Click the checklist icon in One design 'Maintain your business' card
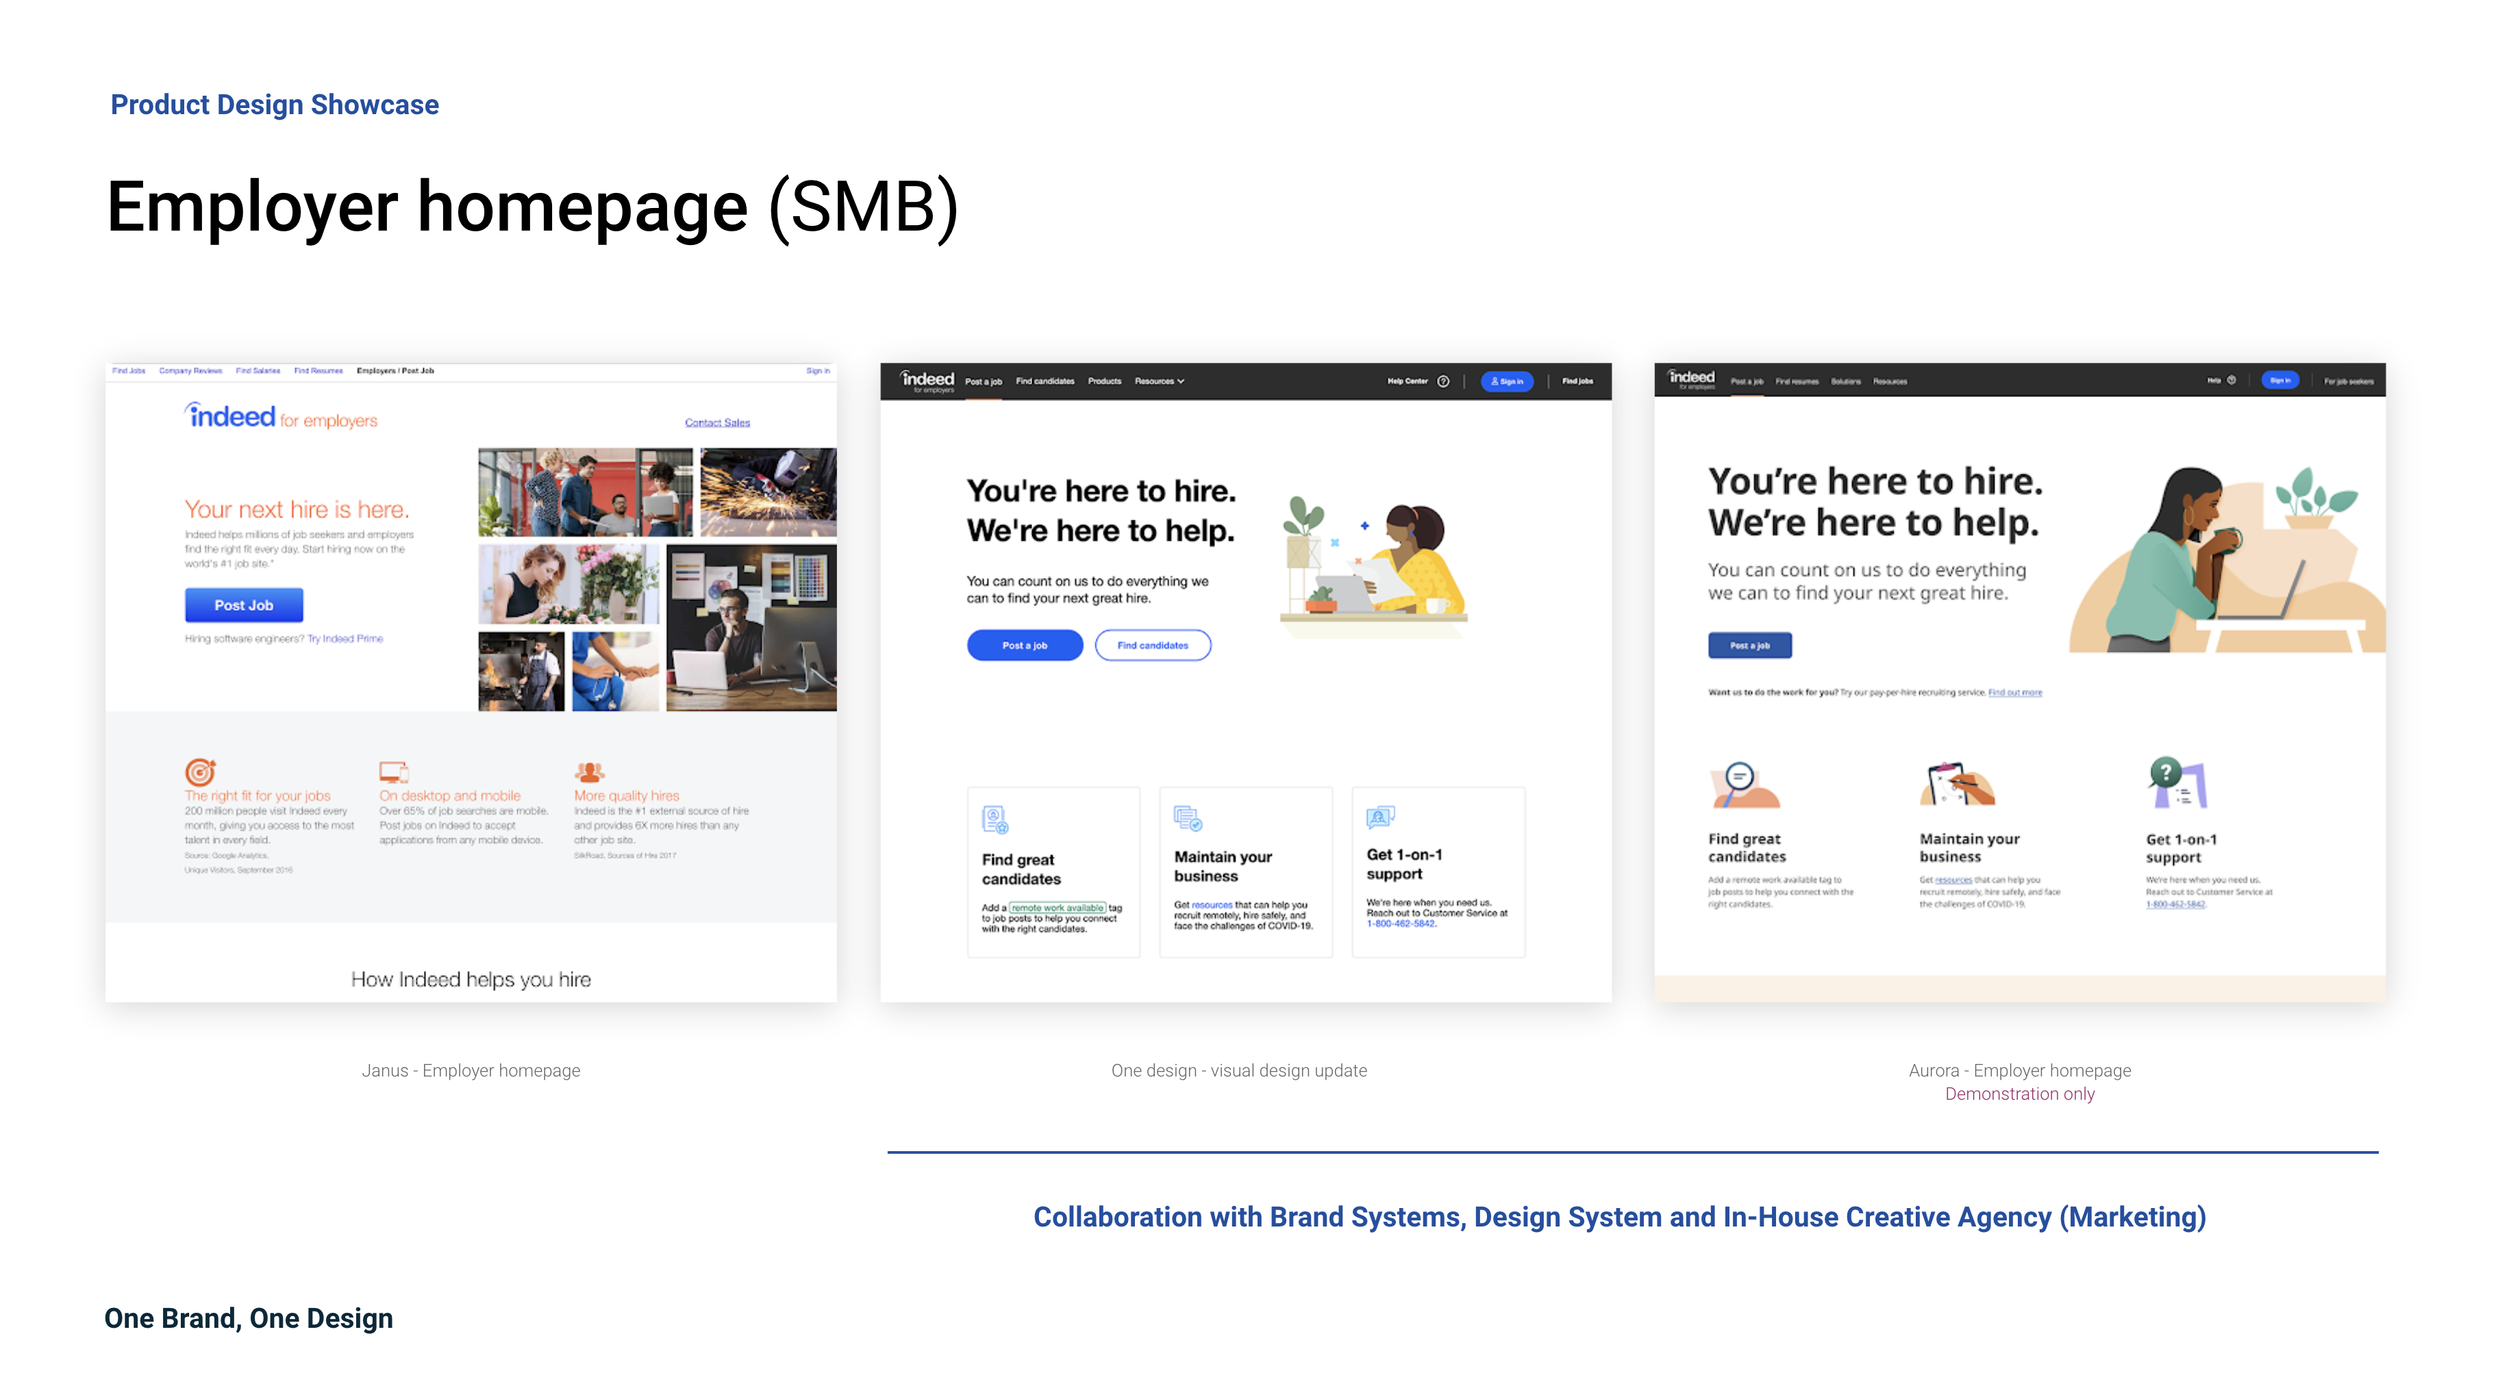The width and height of the screenshot is (2500, 1379). click(1188, 818)
